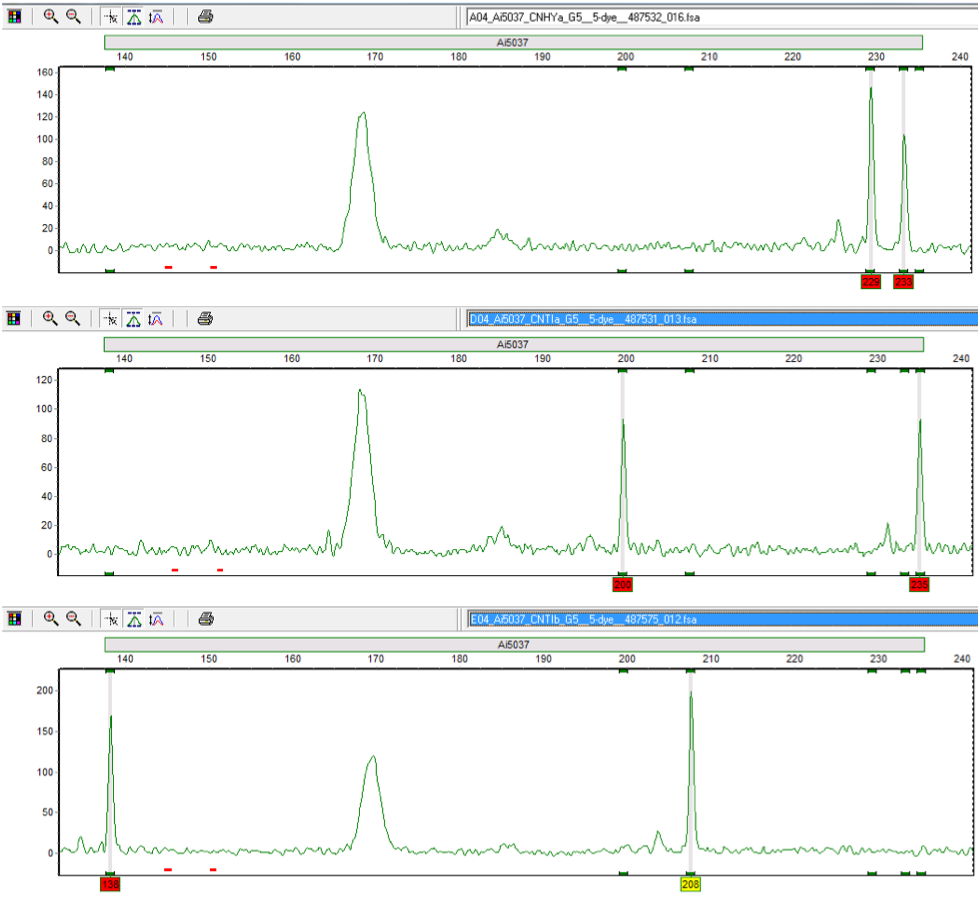Viewport: 978px width, 900px height.
Task: Click zoom in icon in middle panel
Action: (50, 319)
